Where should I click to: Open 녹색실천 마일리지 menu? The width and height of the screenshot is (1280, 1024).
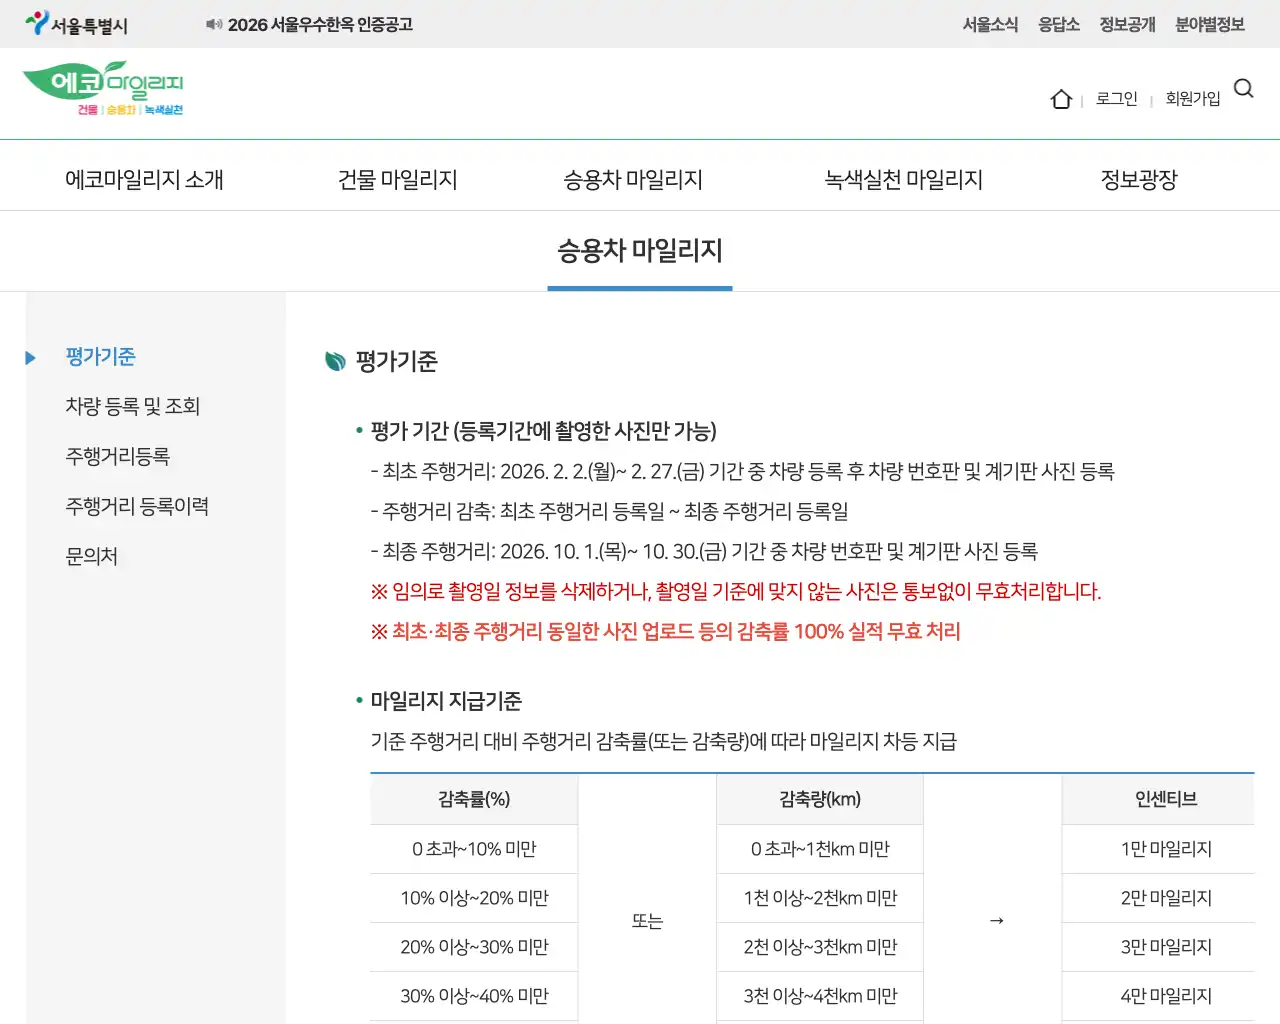[904, 179]
